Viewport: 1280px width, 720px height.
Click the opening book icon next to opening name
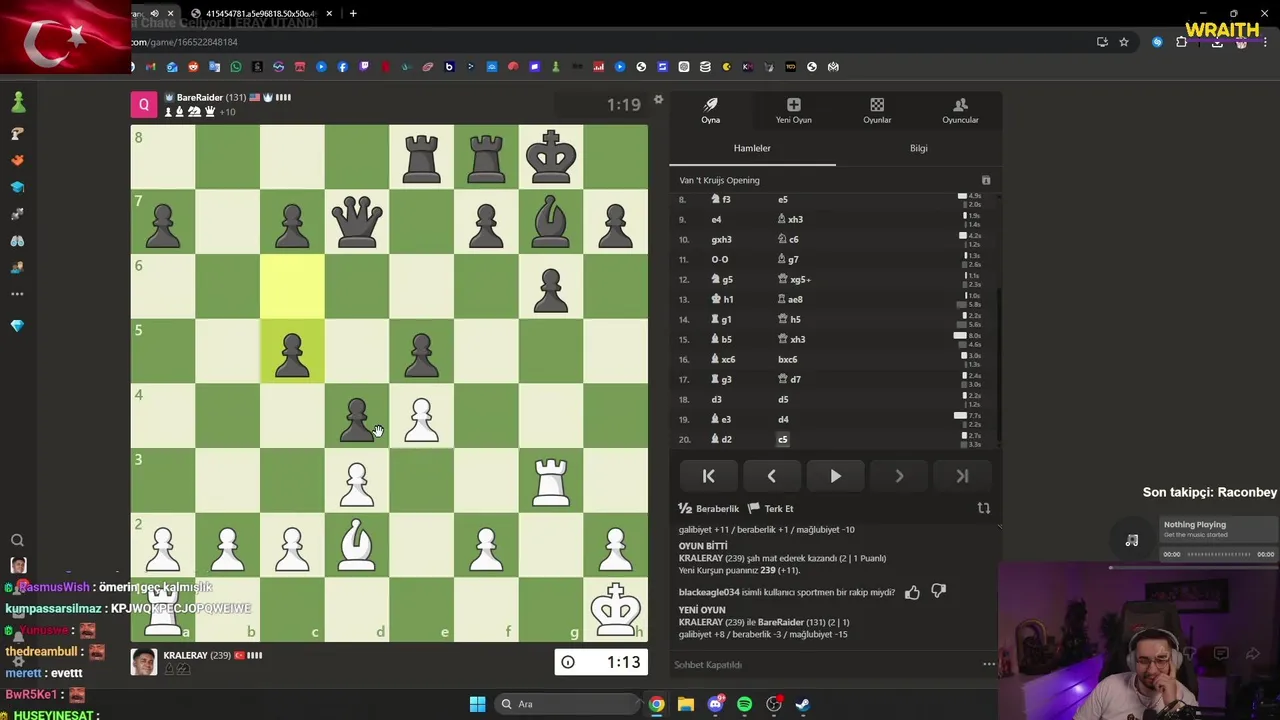click(985, 180)
